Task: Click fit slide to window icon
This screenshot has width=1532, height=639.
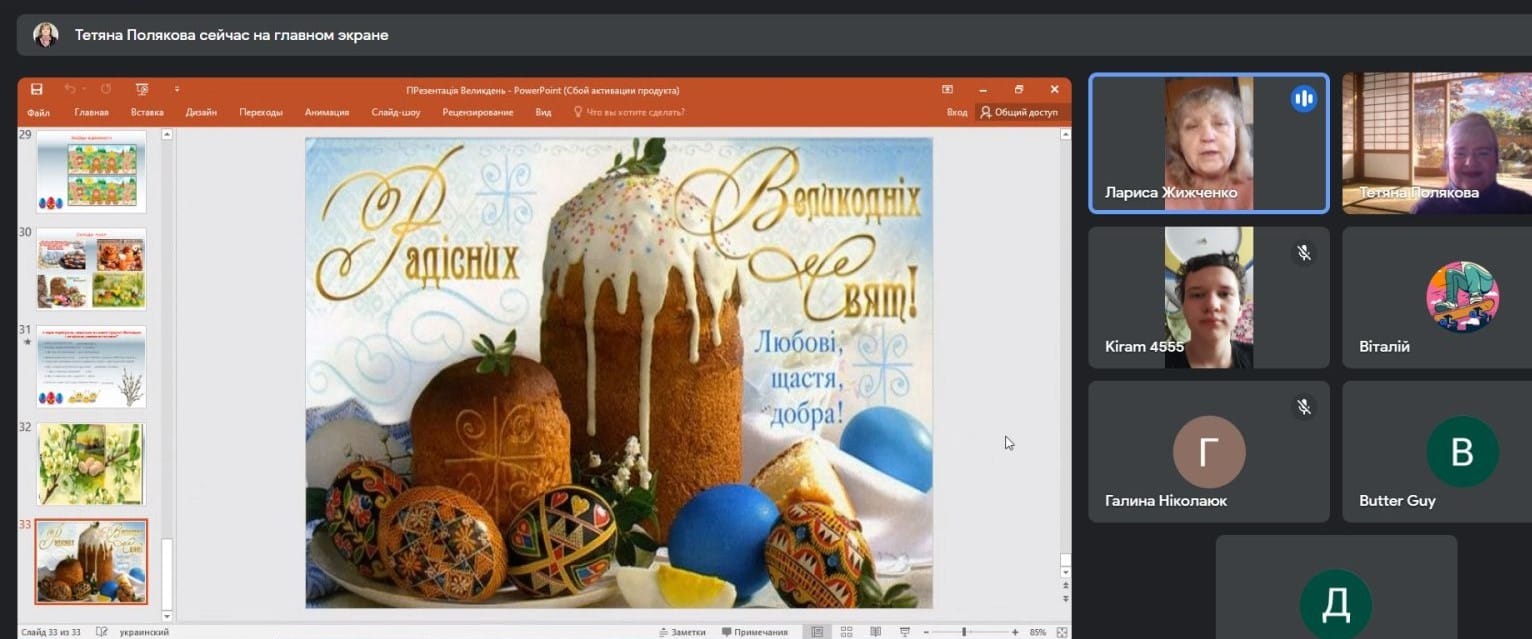Action: [1061, 632]
